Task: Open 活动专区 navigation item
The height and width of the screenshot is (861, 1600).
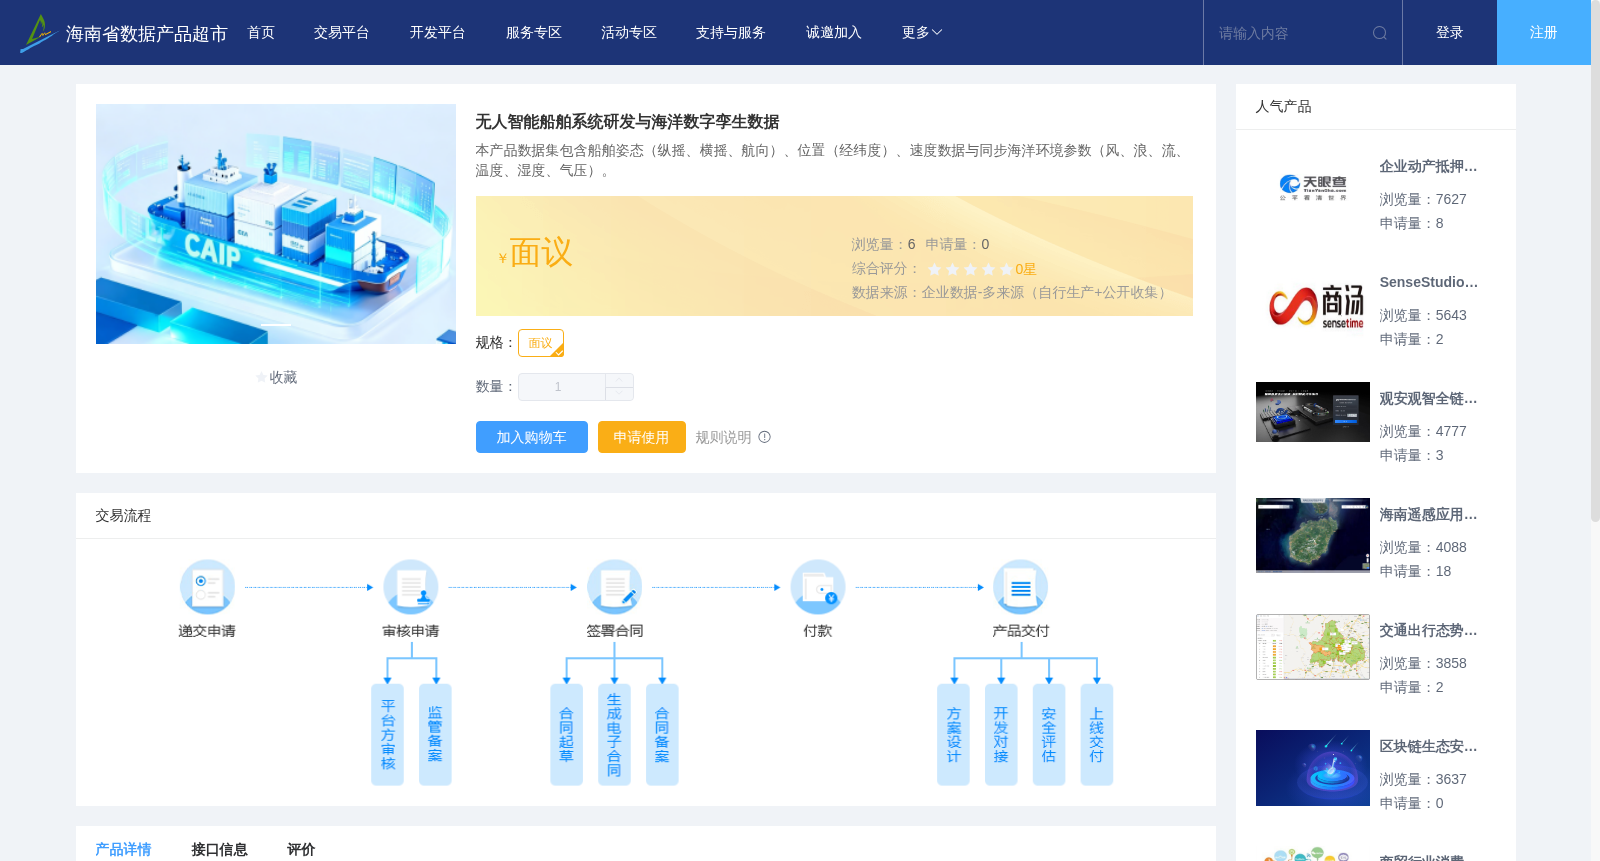Action: (x=629, y=33)
